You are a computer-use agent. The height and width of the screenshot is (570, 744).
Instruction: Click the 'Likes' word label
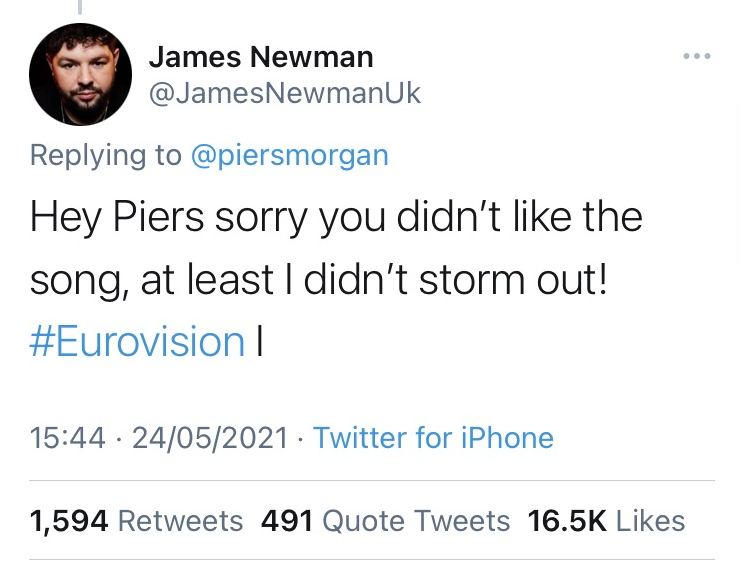tap(651, 521)
